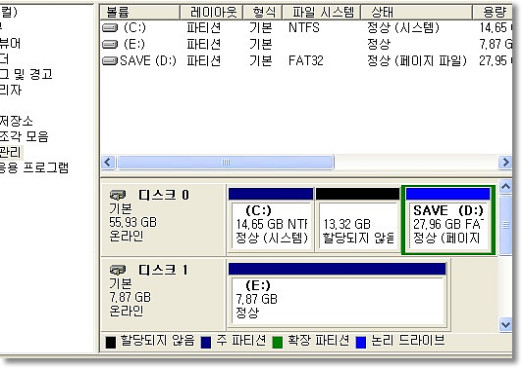Click the dark blue 주 파티션 legend swatch

206,342
